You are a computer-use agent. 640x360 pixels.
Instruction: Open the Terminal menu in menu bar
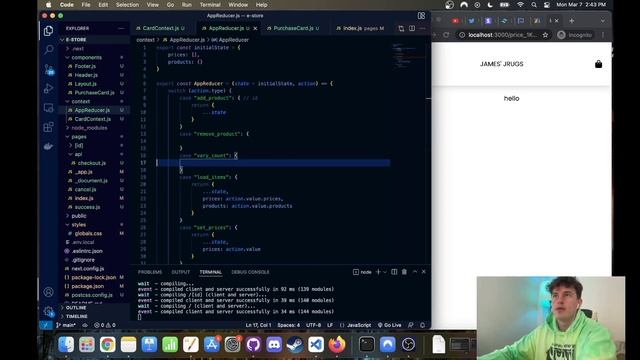pos(210,5)
